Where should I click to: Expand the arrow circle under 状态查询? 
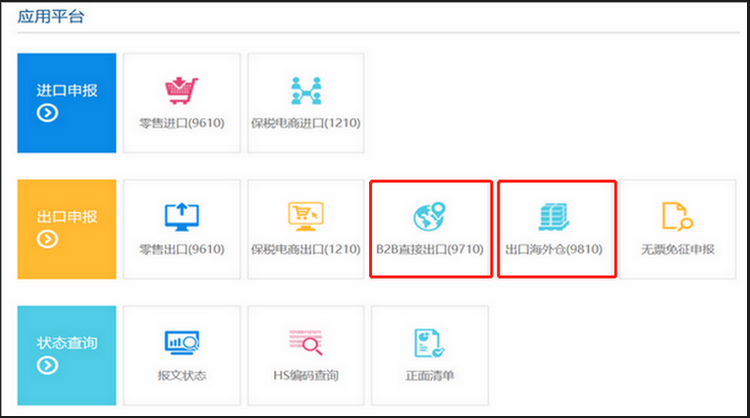[47, 366]
